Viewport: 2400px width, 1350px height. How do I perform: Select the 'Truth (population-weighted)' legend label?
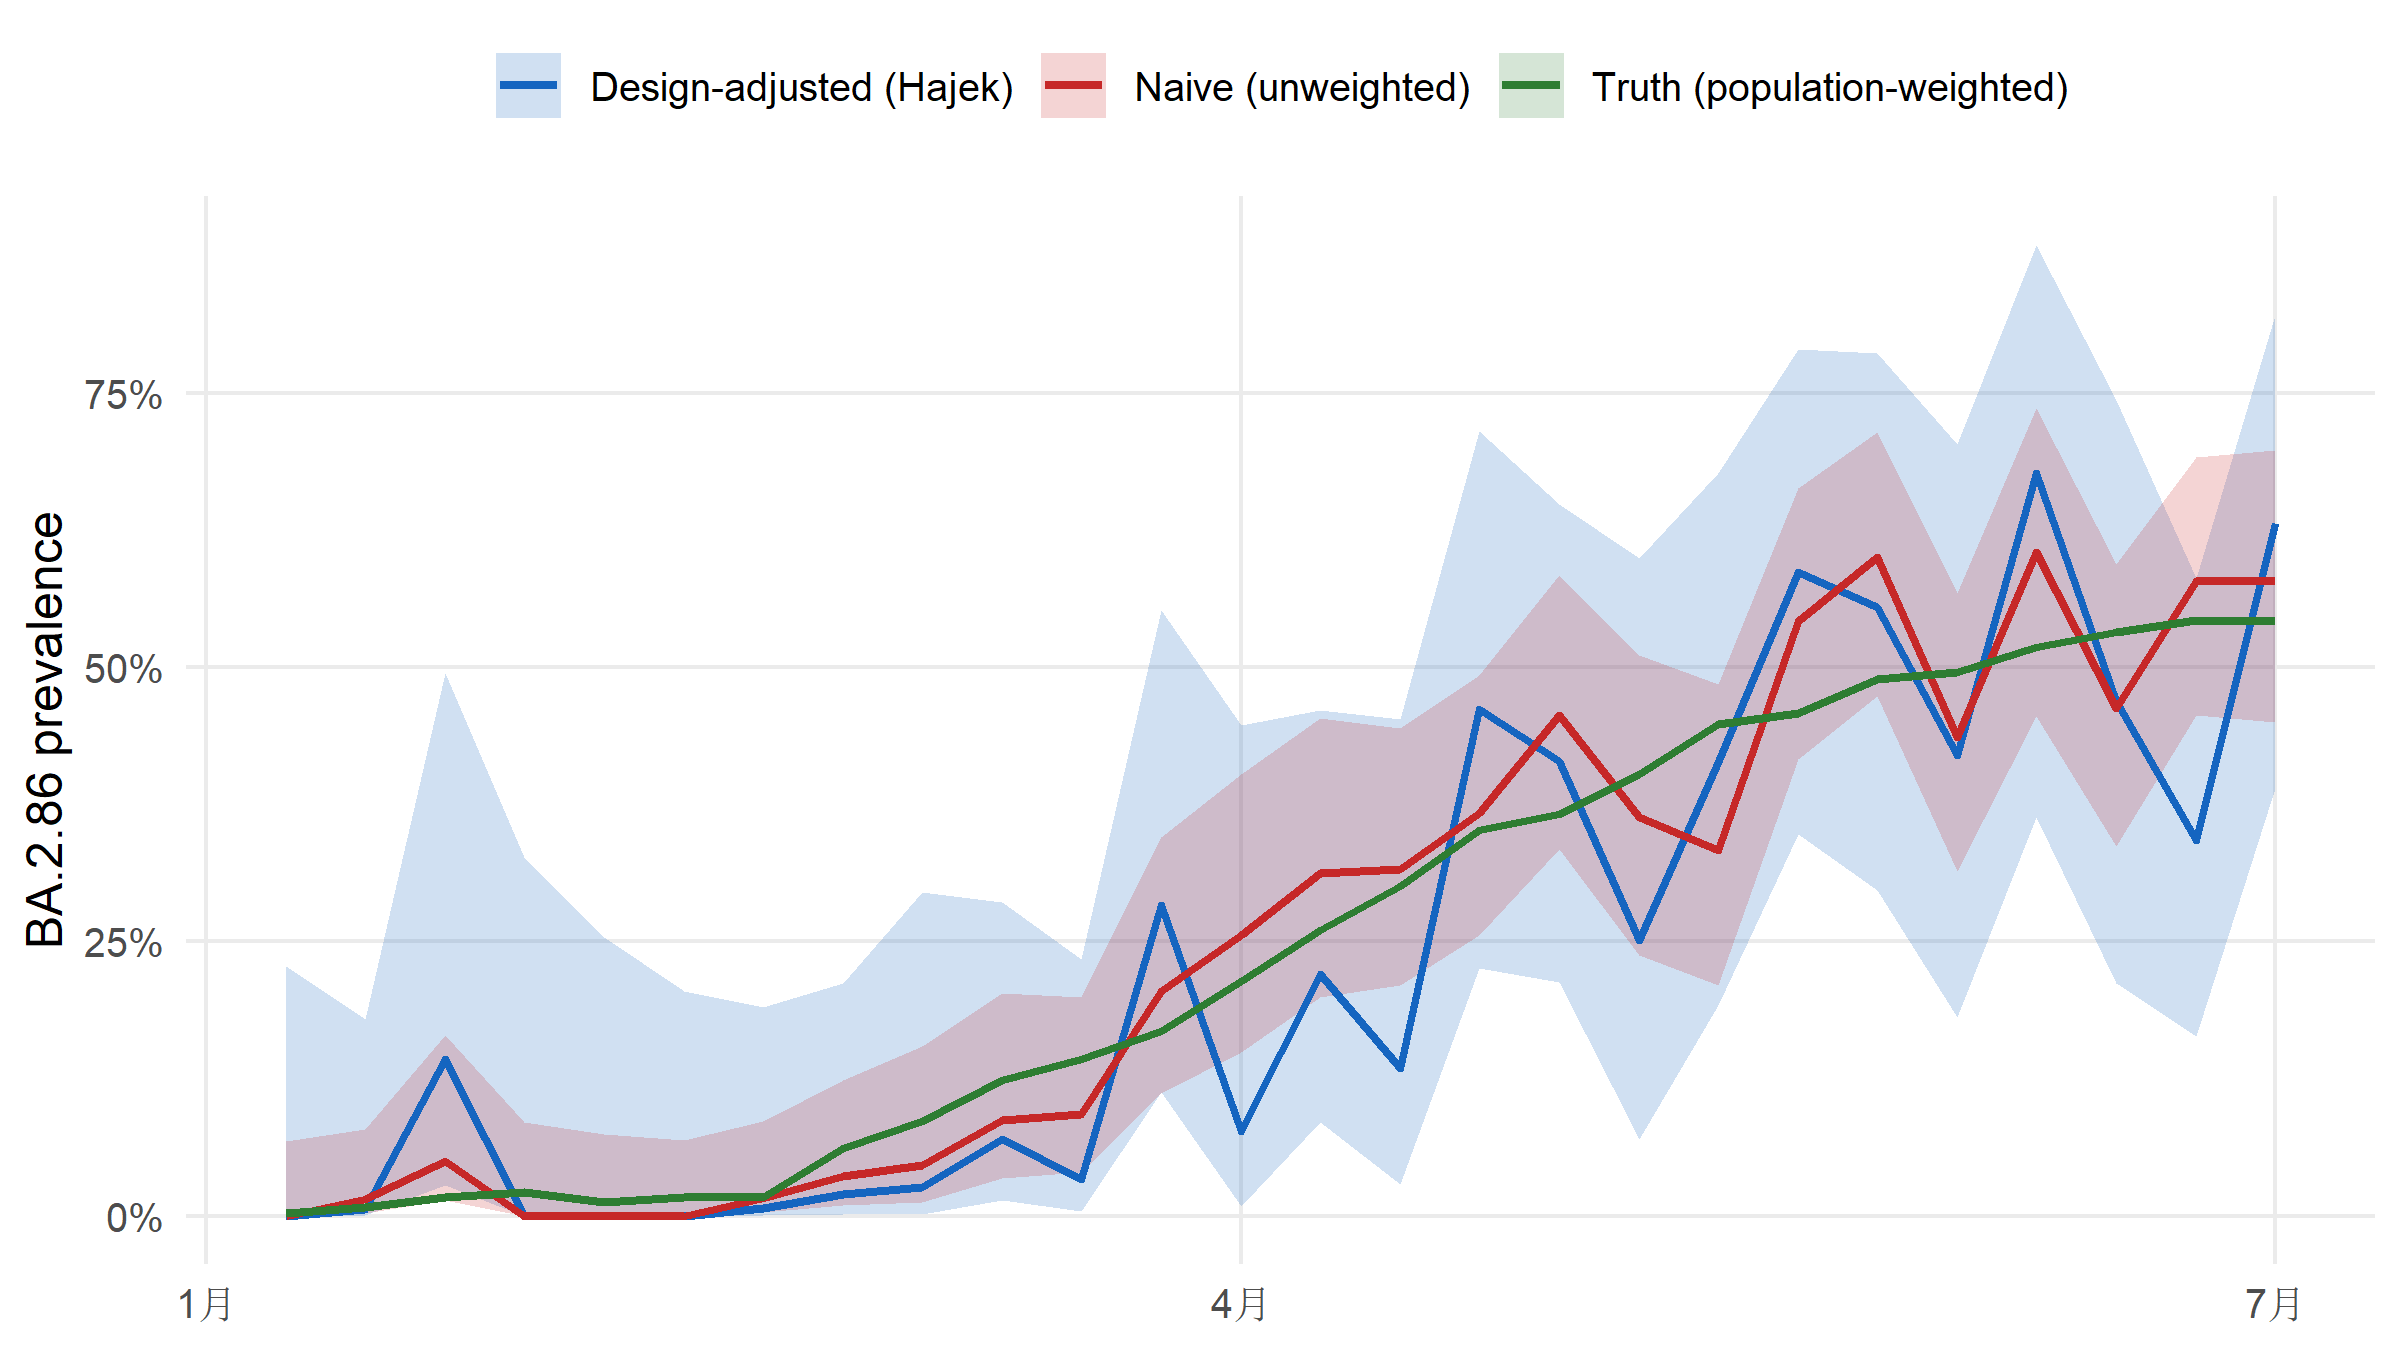1830,88
